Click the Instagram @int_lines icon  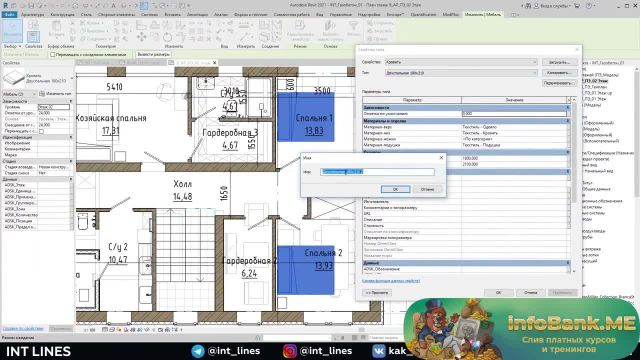(290, 351)
